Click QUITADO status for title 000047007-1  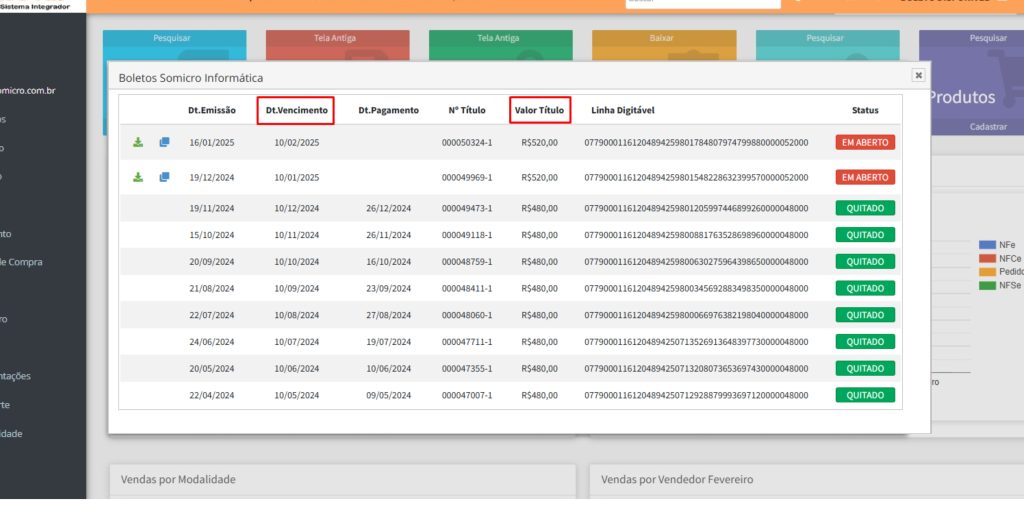pyautogui.click(x=865, y=395)
